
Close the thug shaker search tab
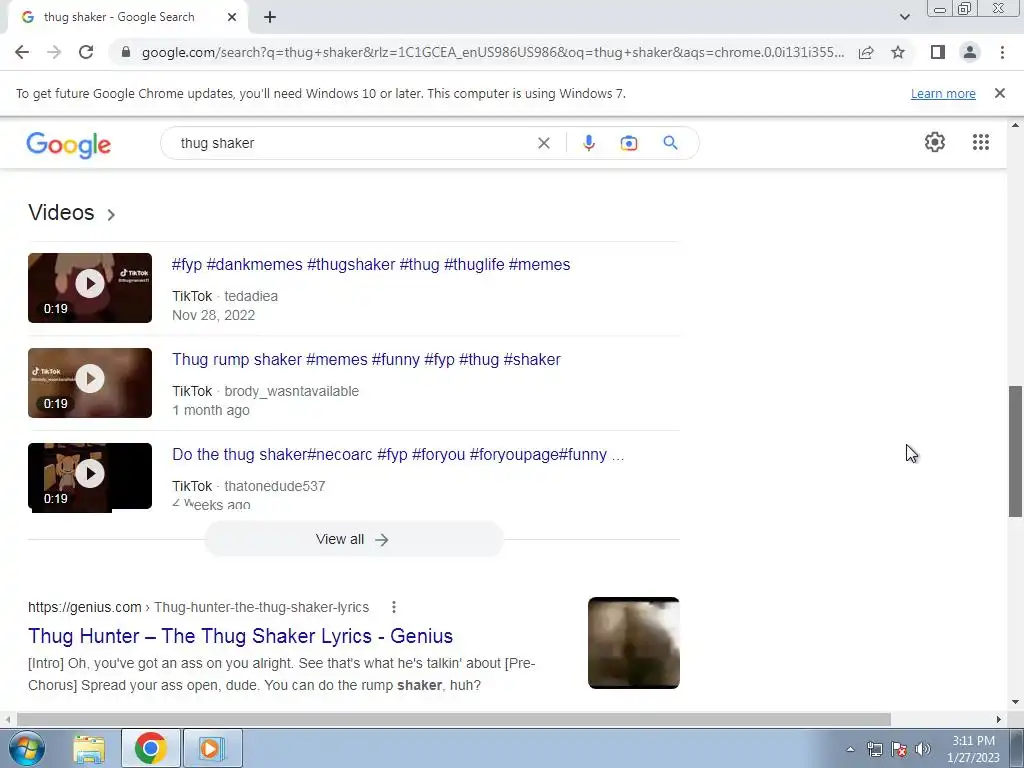232,18
